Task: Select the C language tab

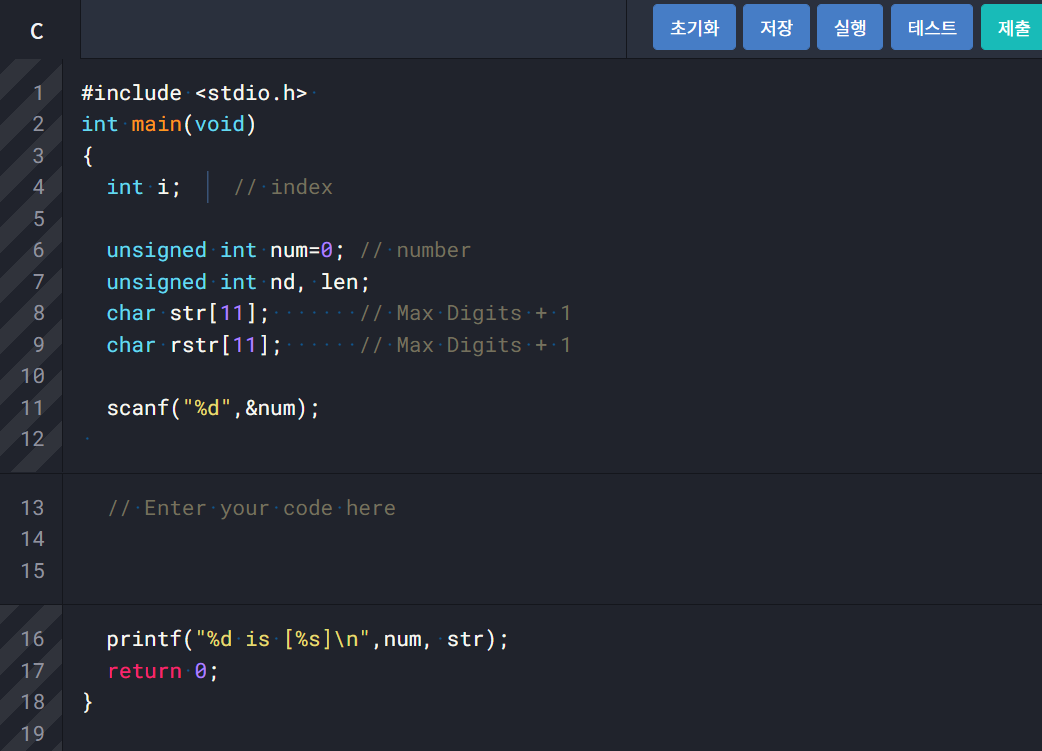Action: coord(37,31)
